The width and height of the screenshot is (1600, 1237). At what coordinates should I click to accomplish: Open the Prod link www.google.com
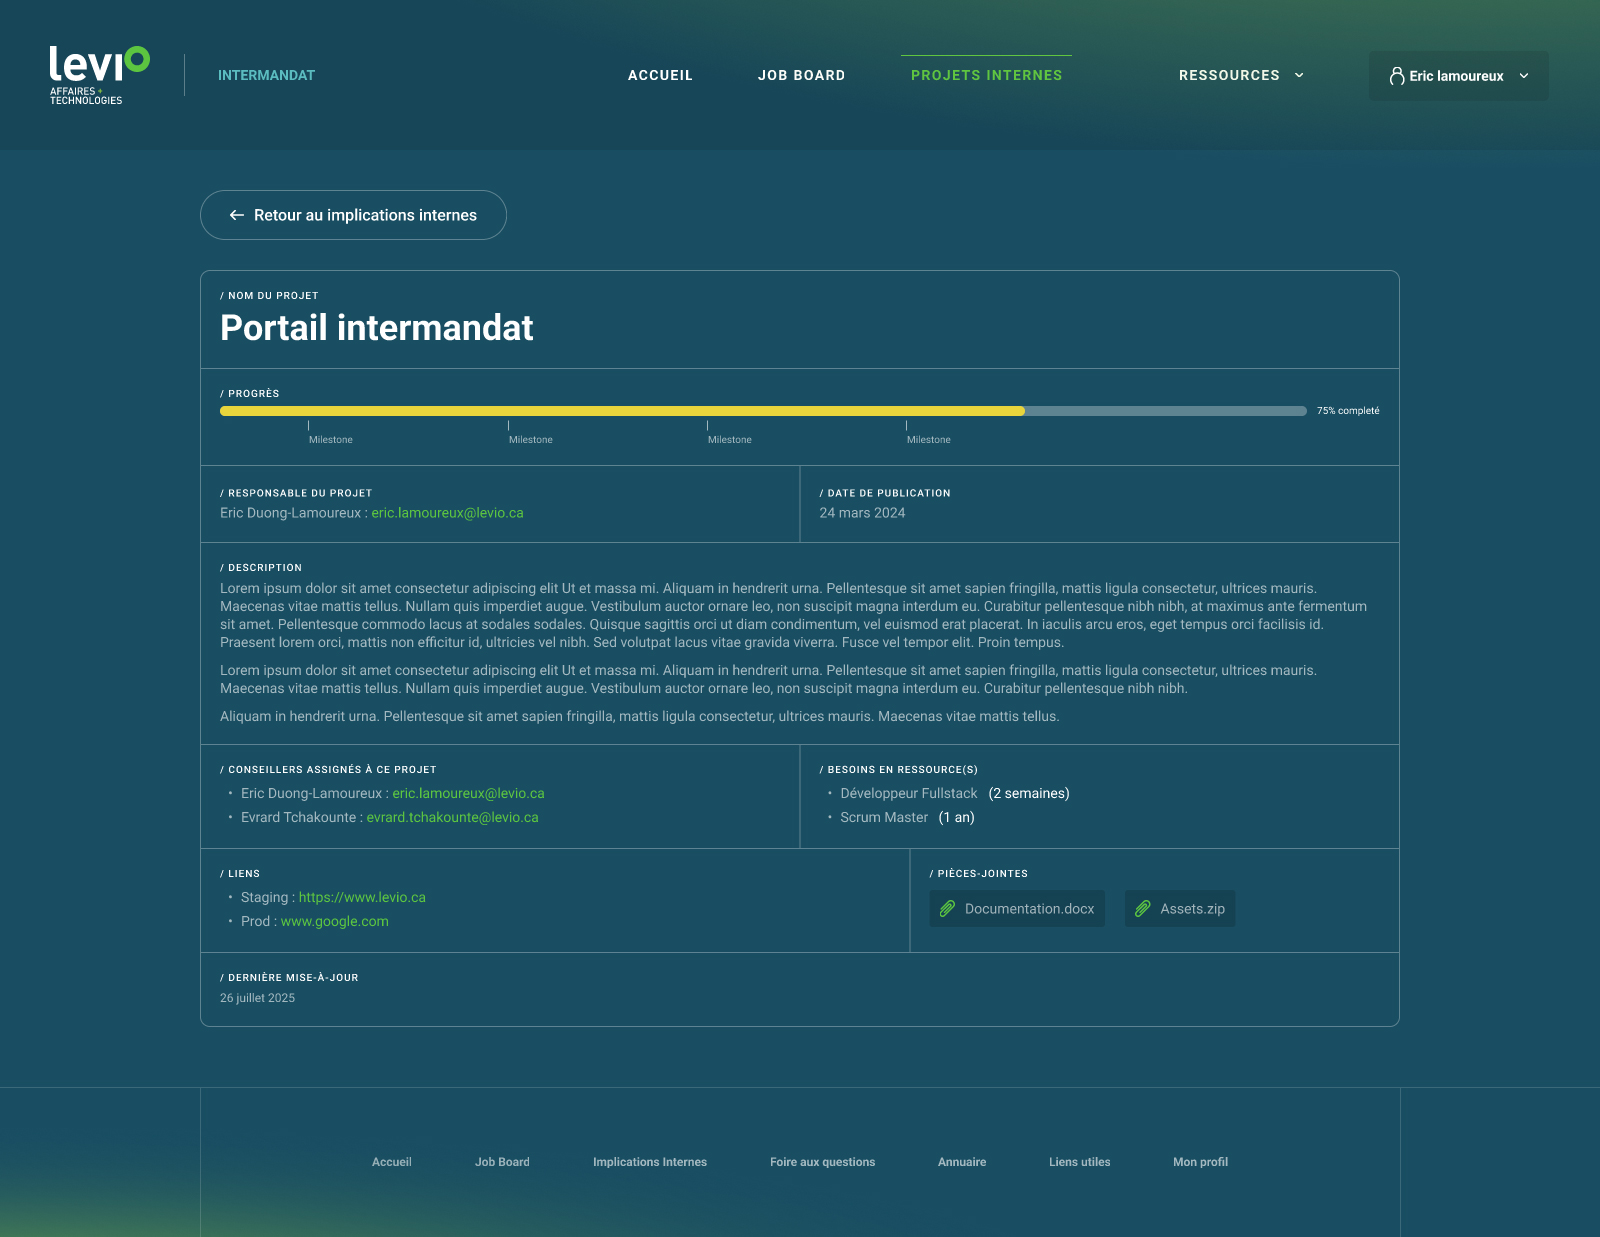(x=334, y=921)
